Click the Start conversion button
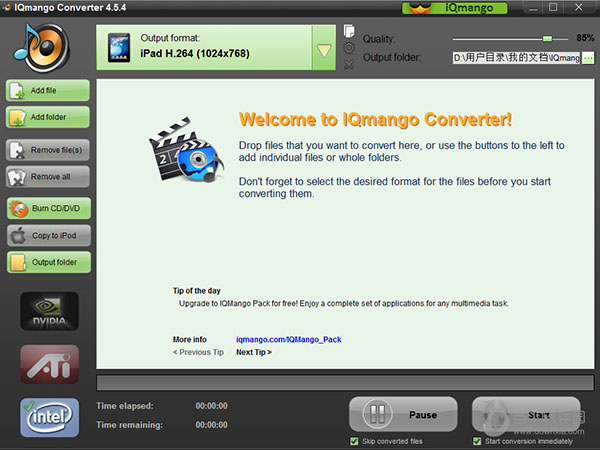This screenshot has height=450, width=600. click(x=526, y=414)
